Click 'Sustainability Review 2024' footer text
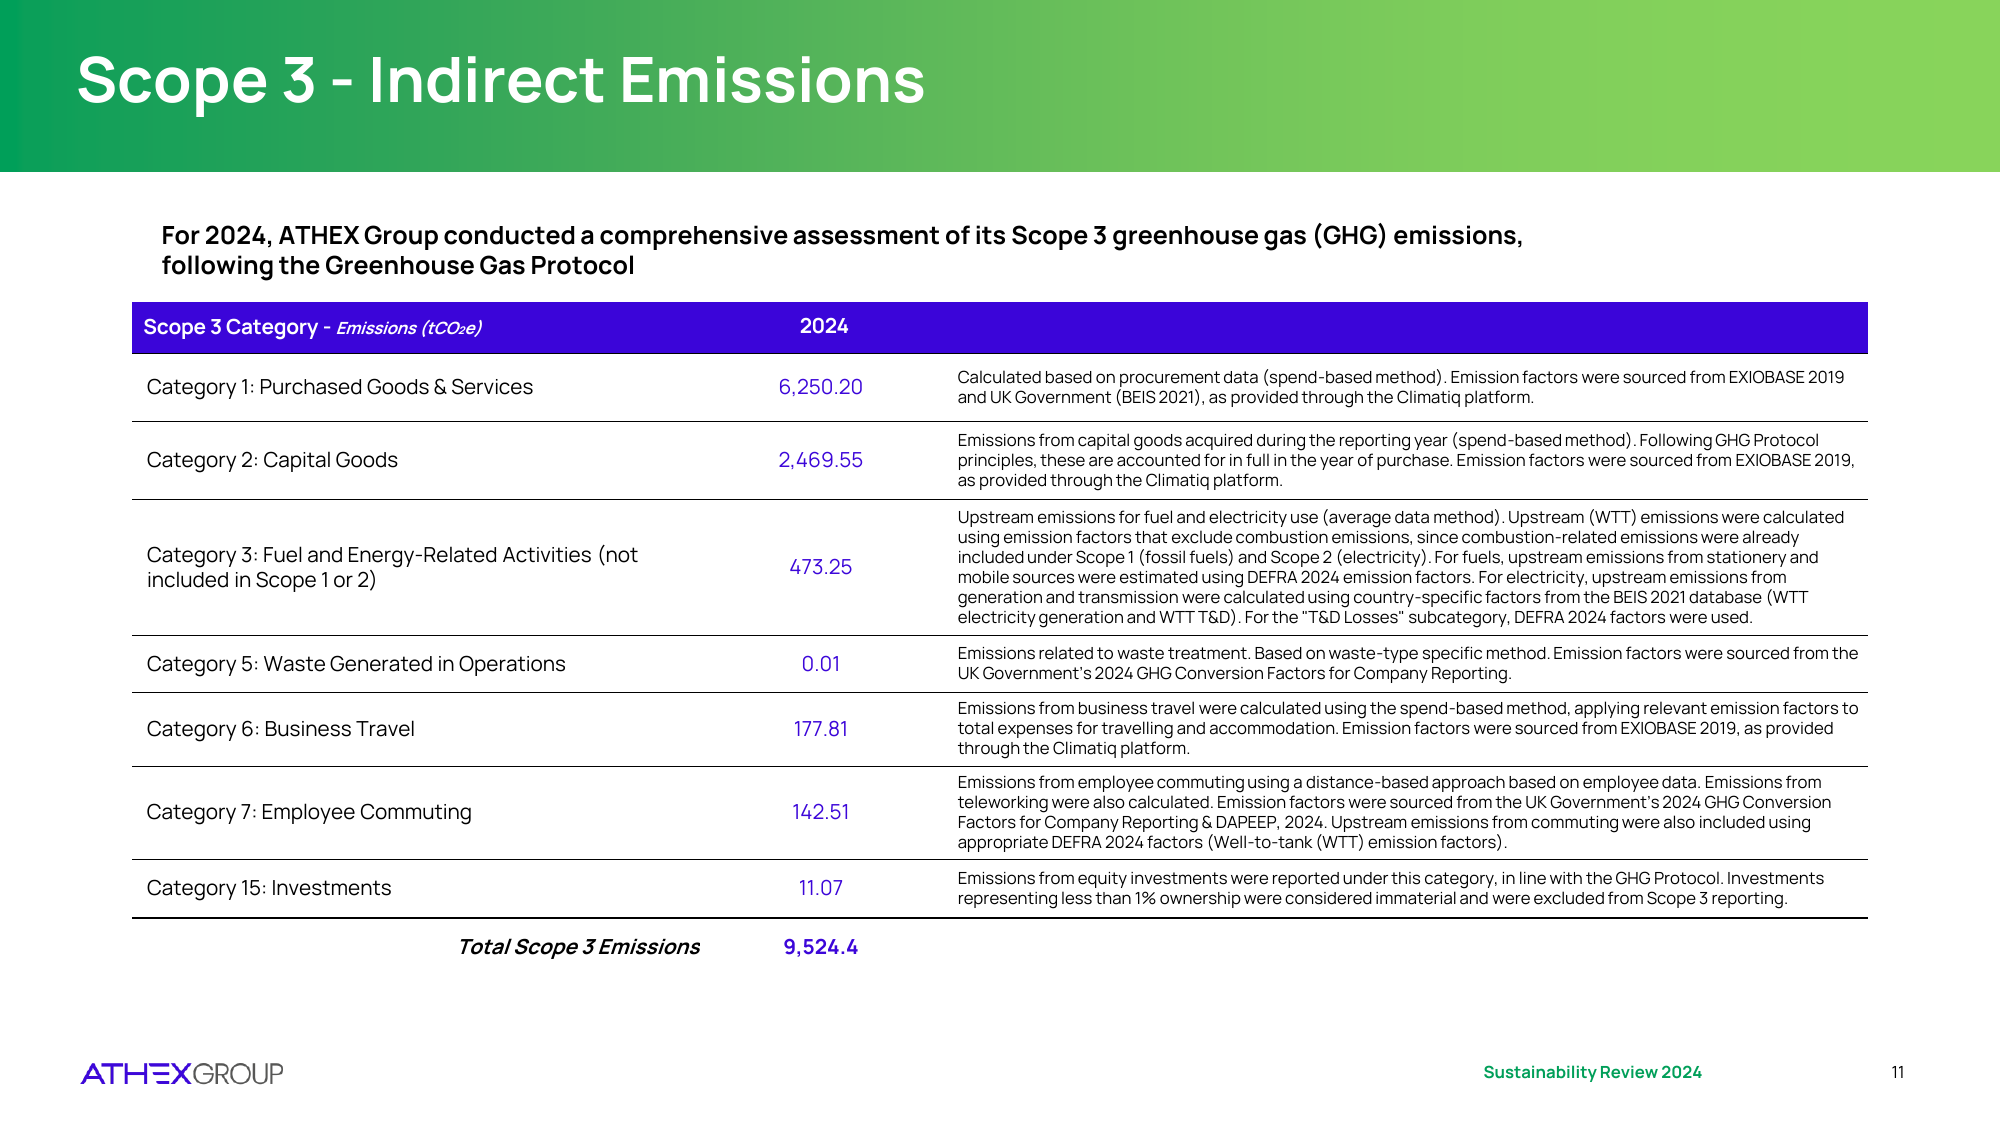The width and height of the screenshot is (2000, 1125). pos(1592,1072)
